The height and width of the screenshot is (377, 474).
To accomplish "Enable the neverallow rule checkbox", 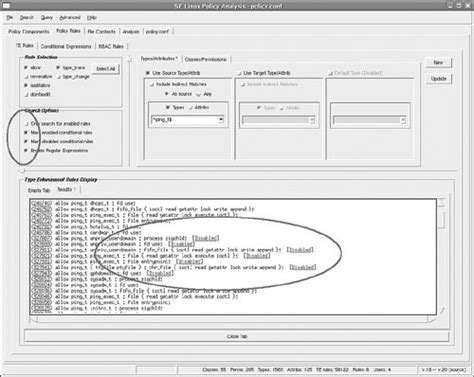I will pos(26,77).
